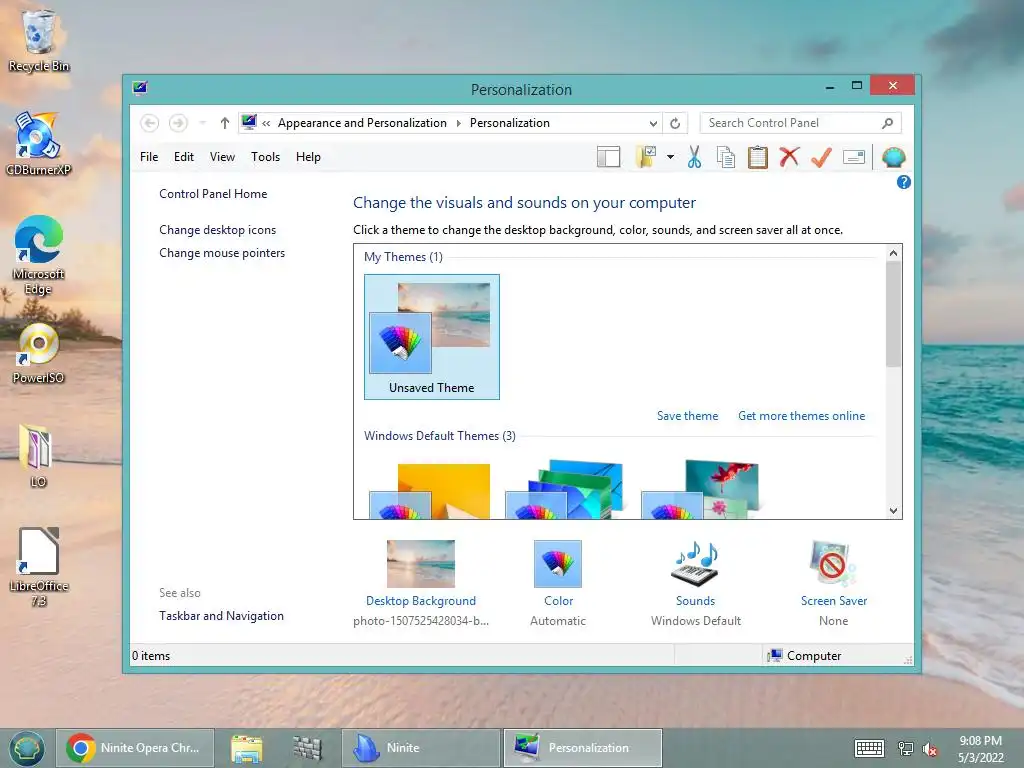
Task: Open dropdown arrow next to folder options icon
Action: 670,157
